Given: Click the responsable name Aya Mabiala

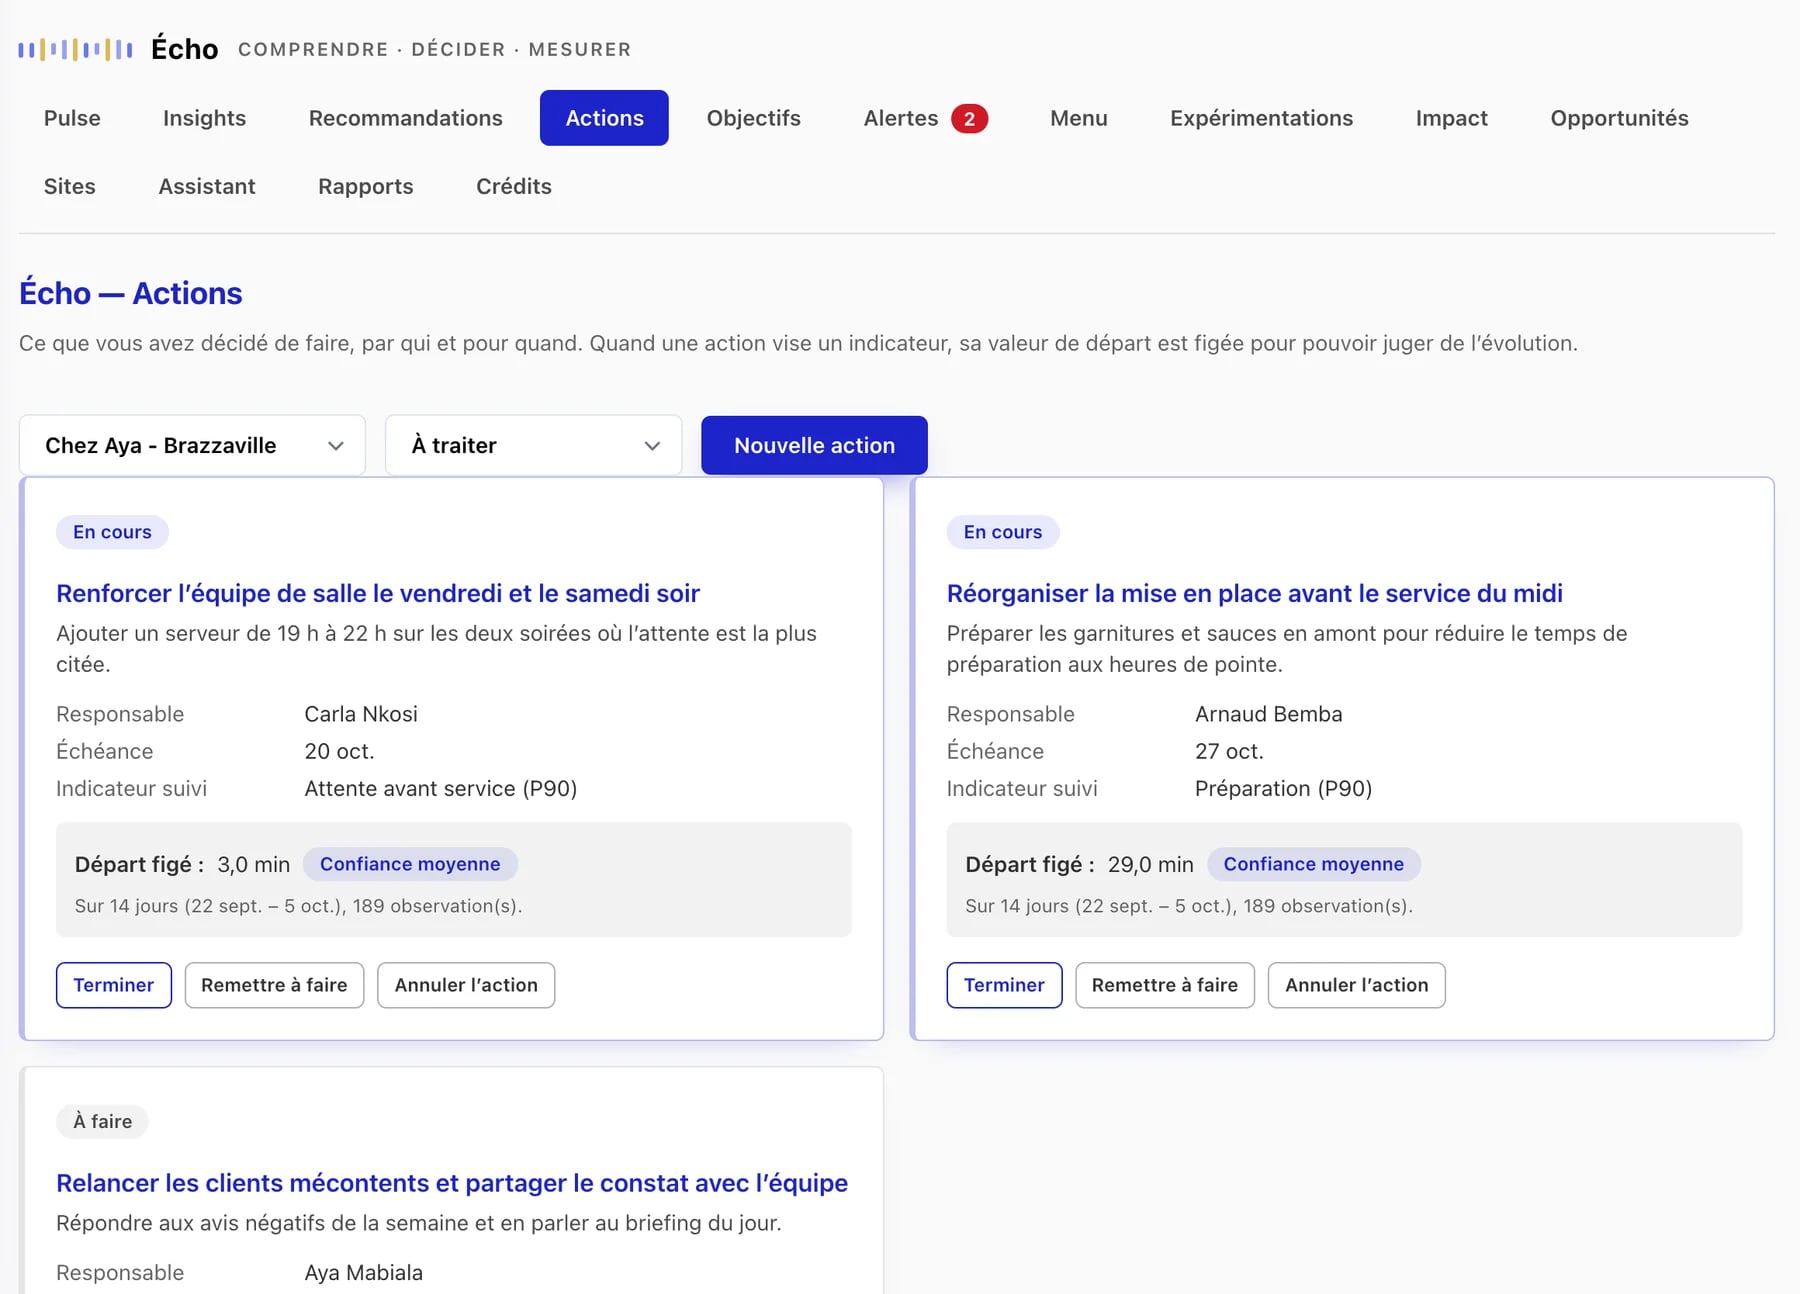Looking at the screenshot, I should click(x=363, y=1273).
